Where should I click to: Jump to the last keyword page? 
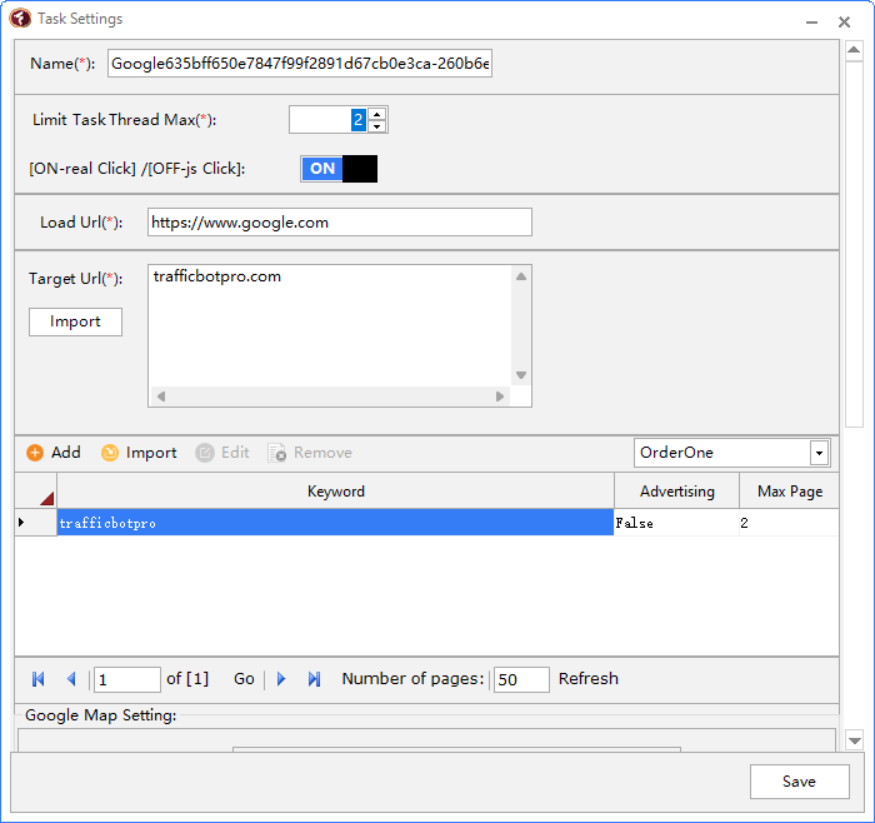[314, 679]
